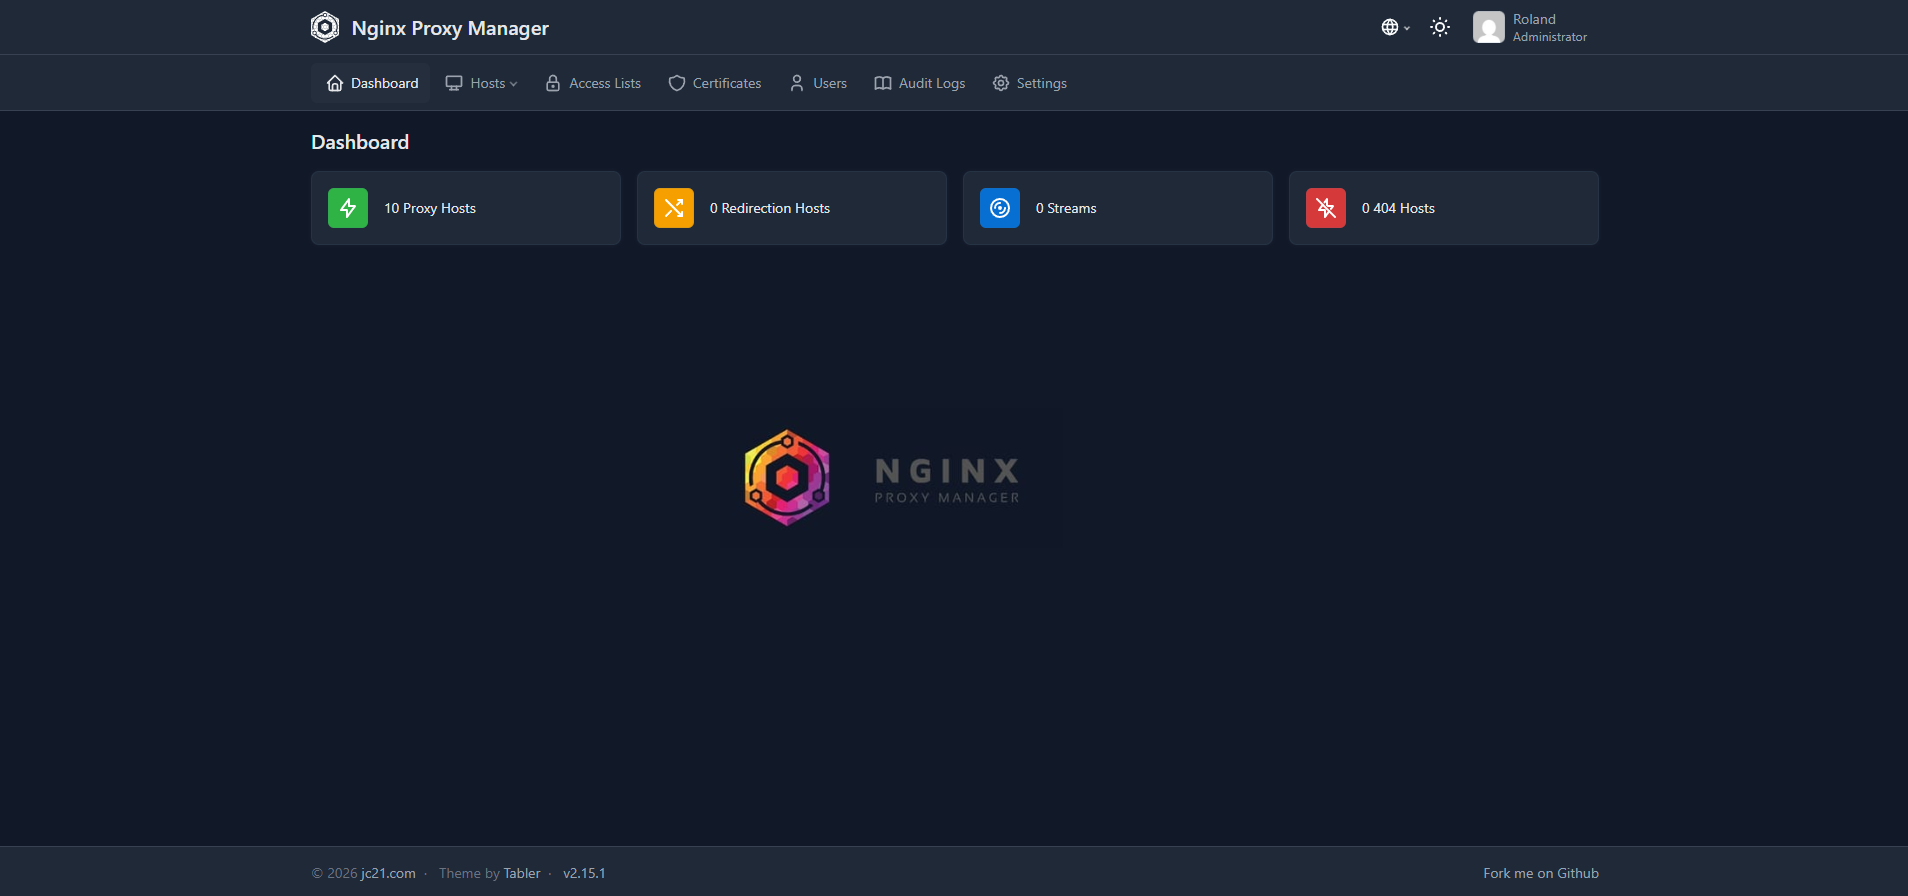
Task: Open the Audit Logs page
Action: click(x=920, y=83)
